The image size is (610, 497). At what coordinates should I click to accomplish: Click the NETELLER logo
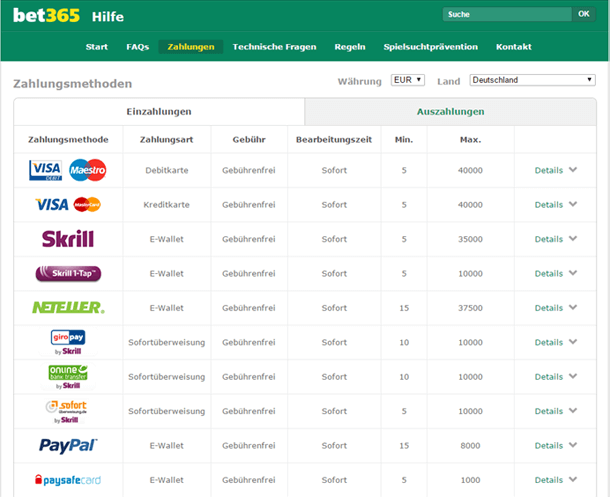[68, 308]
